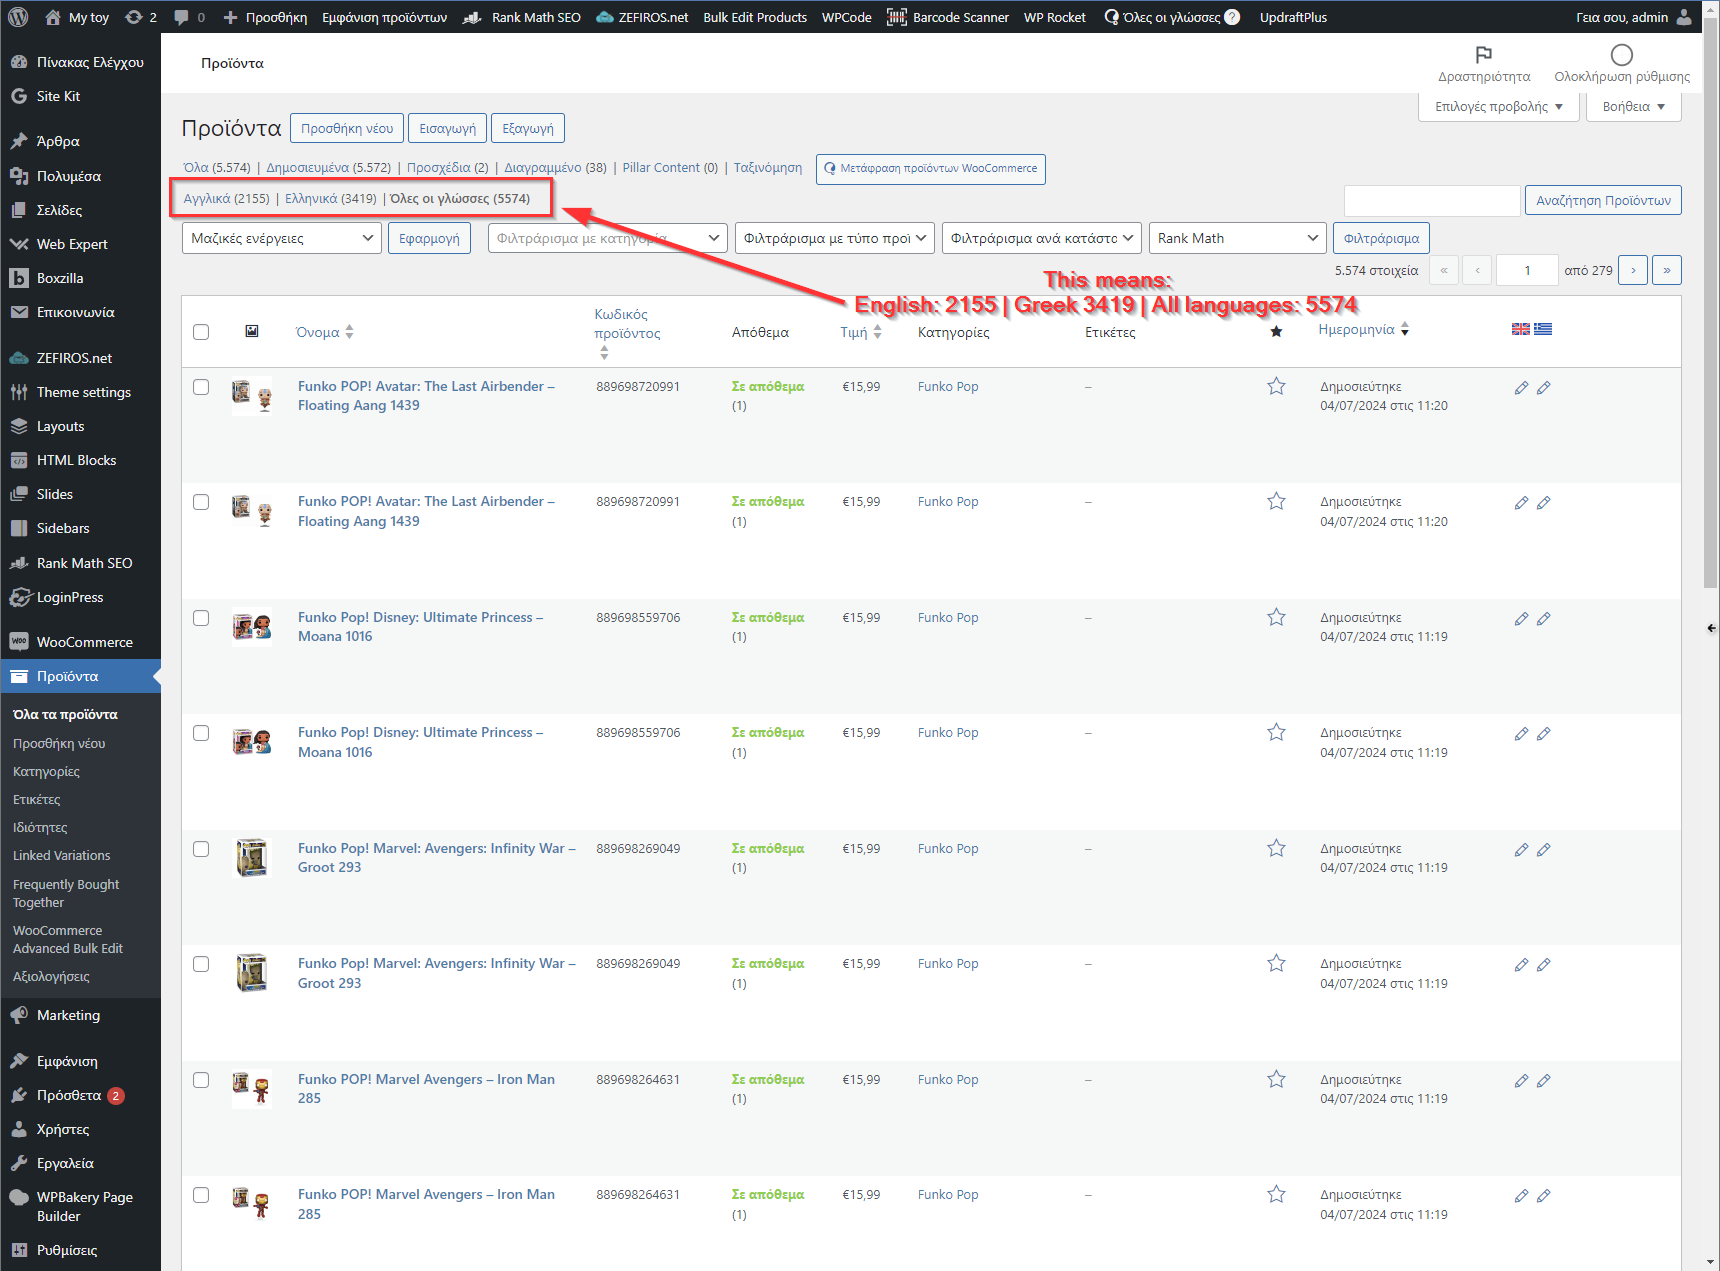Edit Greek translation of first Floating Aang row
This screenshot has width=1720, height=1271.
pyautogui.click(x=1544, y=387)
